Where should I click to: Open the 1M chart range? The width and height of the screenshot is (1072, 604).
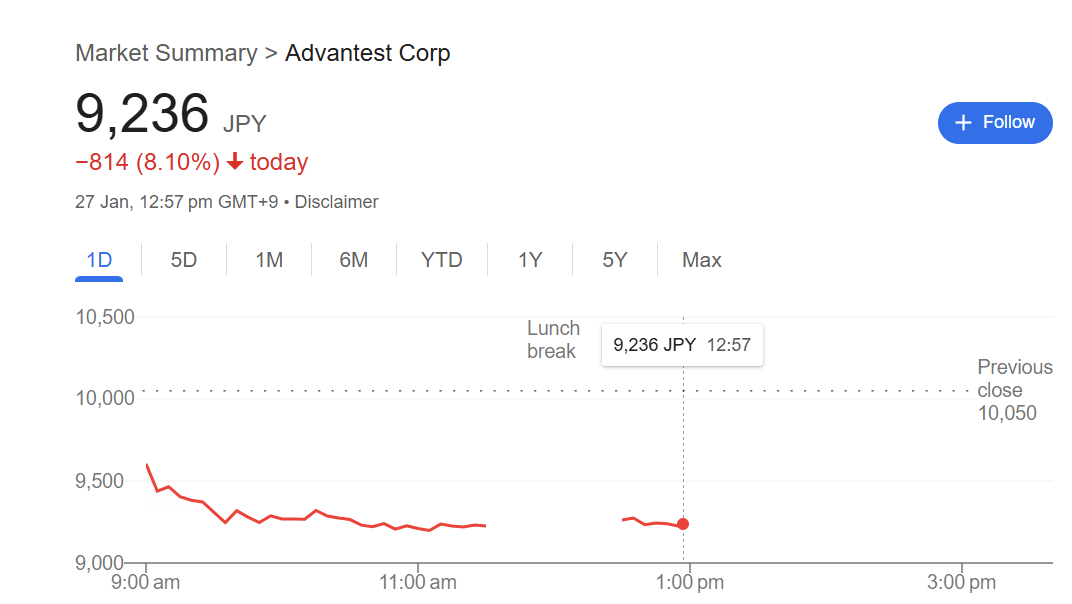269,260
